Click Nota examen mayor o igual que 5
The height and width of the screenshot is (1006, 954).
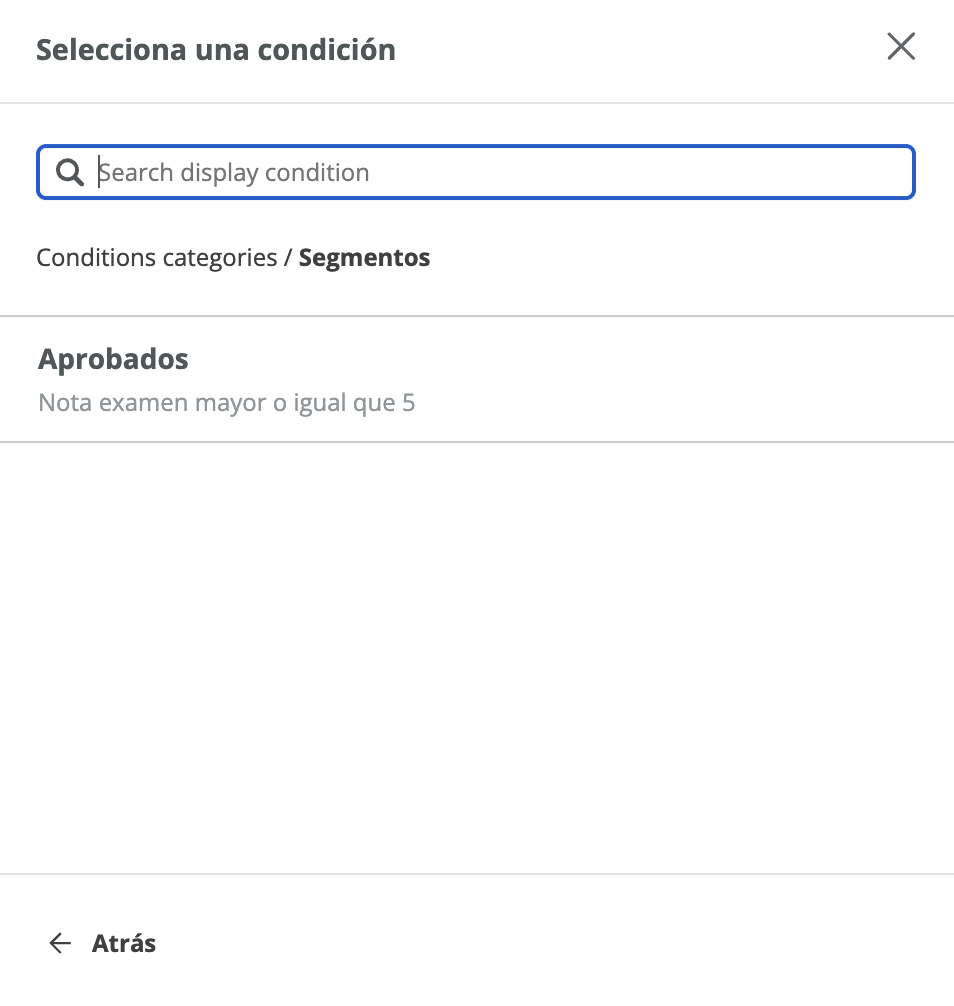(226, 403)
